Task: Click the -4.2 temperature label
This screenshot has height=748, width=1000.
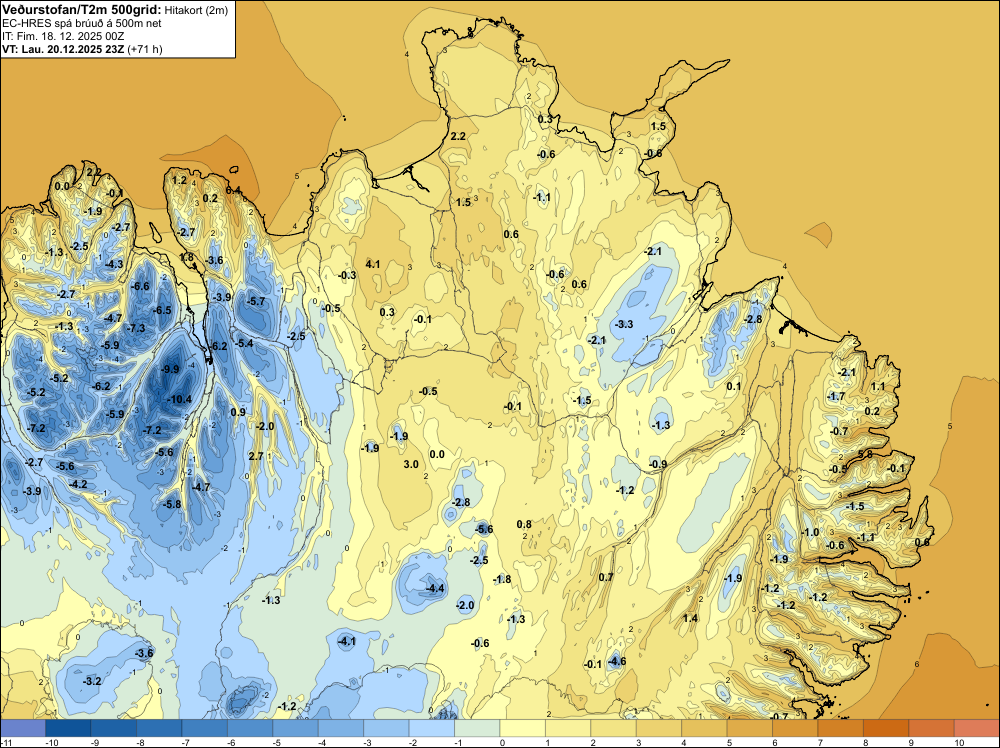Action: click(x=78, y=484)
